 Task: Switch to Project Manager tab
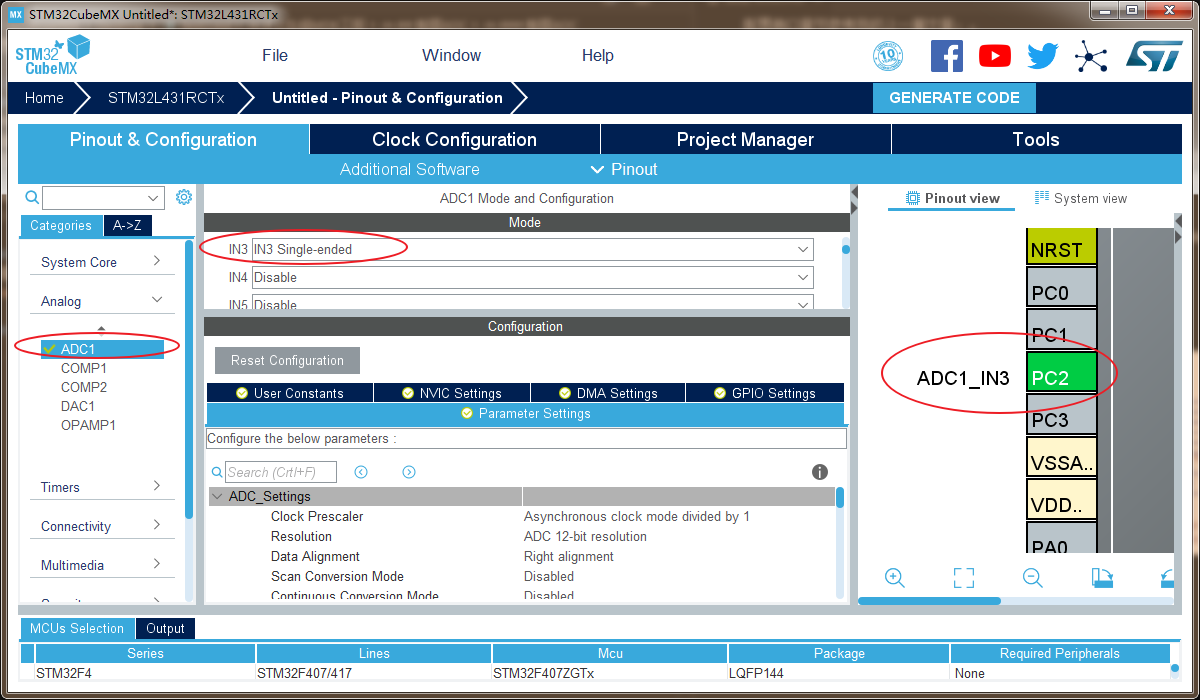point(745,139)
